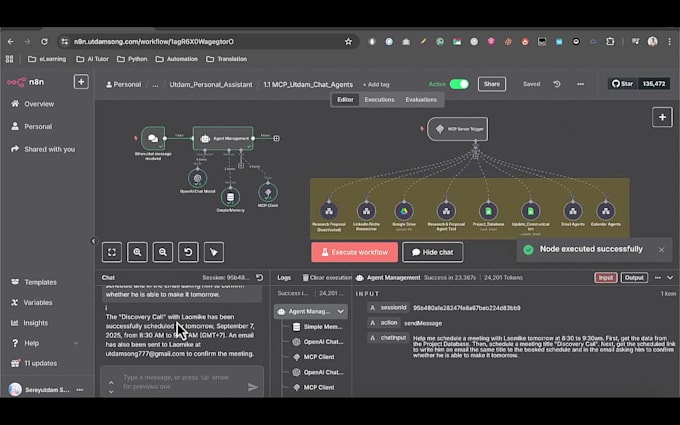Reset chat session refresh icon
This screenshot has height=425, width=680.
pos(259,278)
